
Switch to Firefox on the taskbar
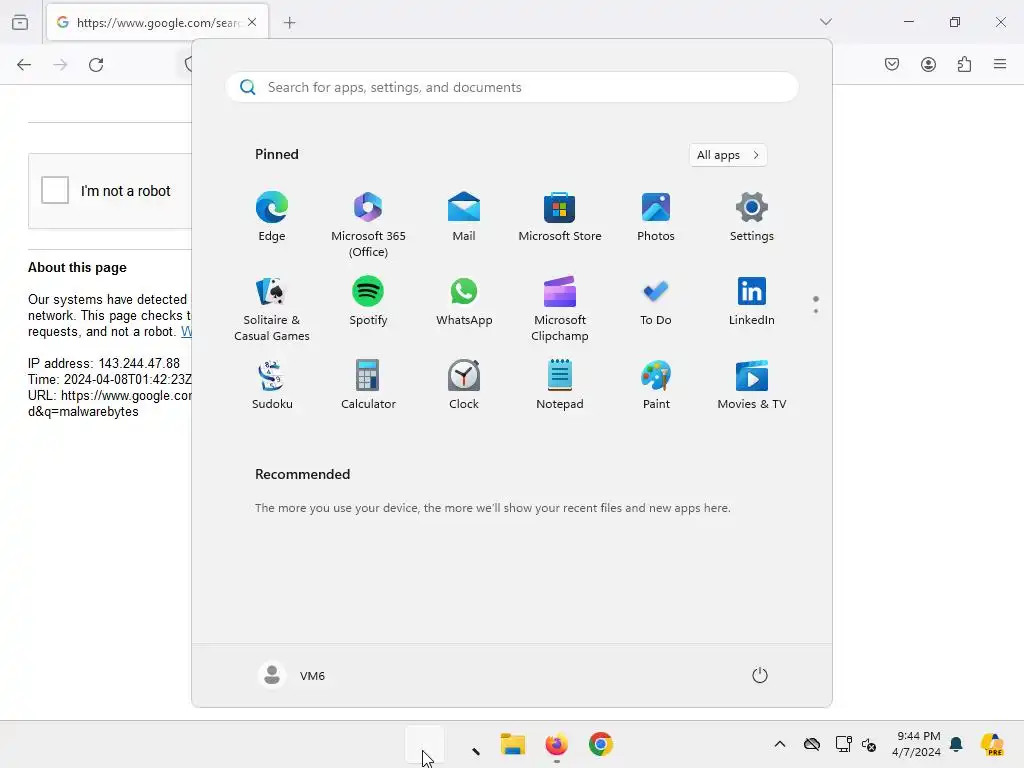coord(556,744)
